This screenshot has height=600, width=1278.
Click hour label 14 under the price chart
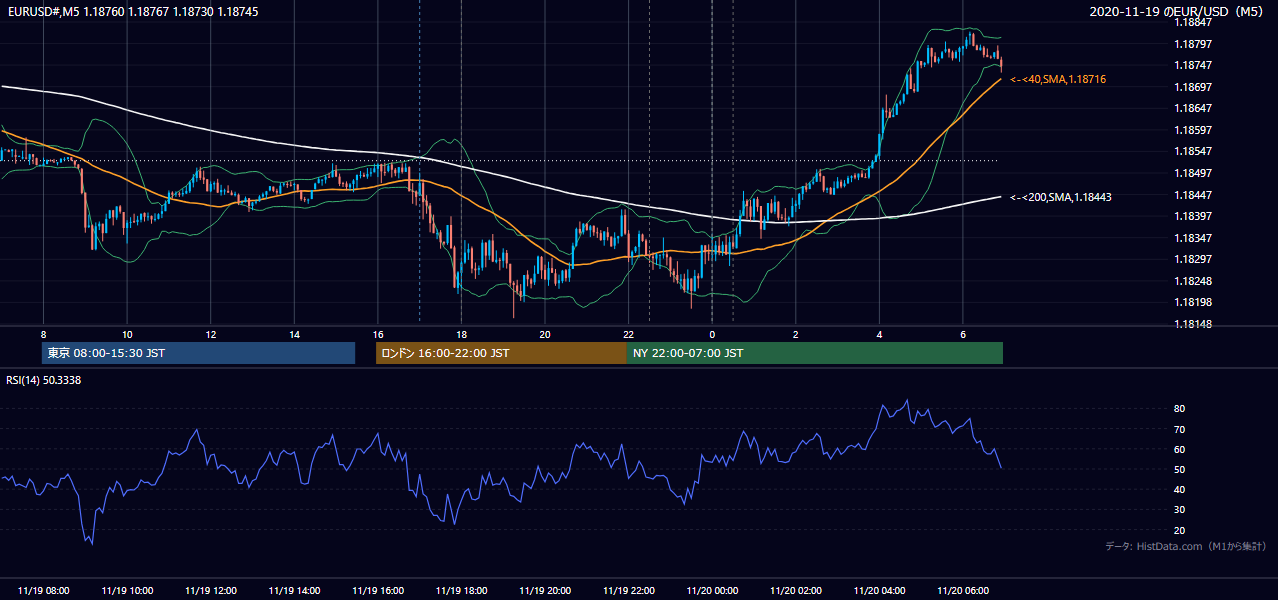pos(294,334)
